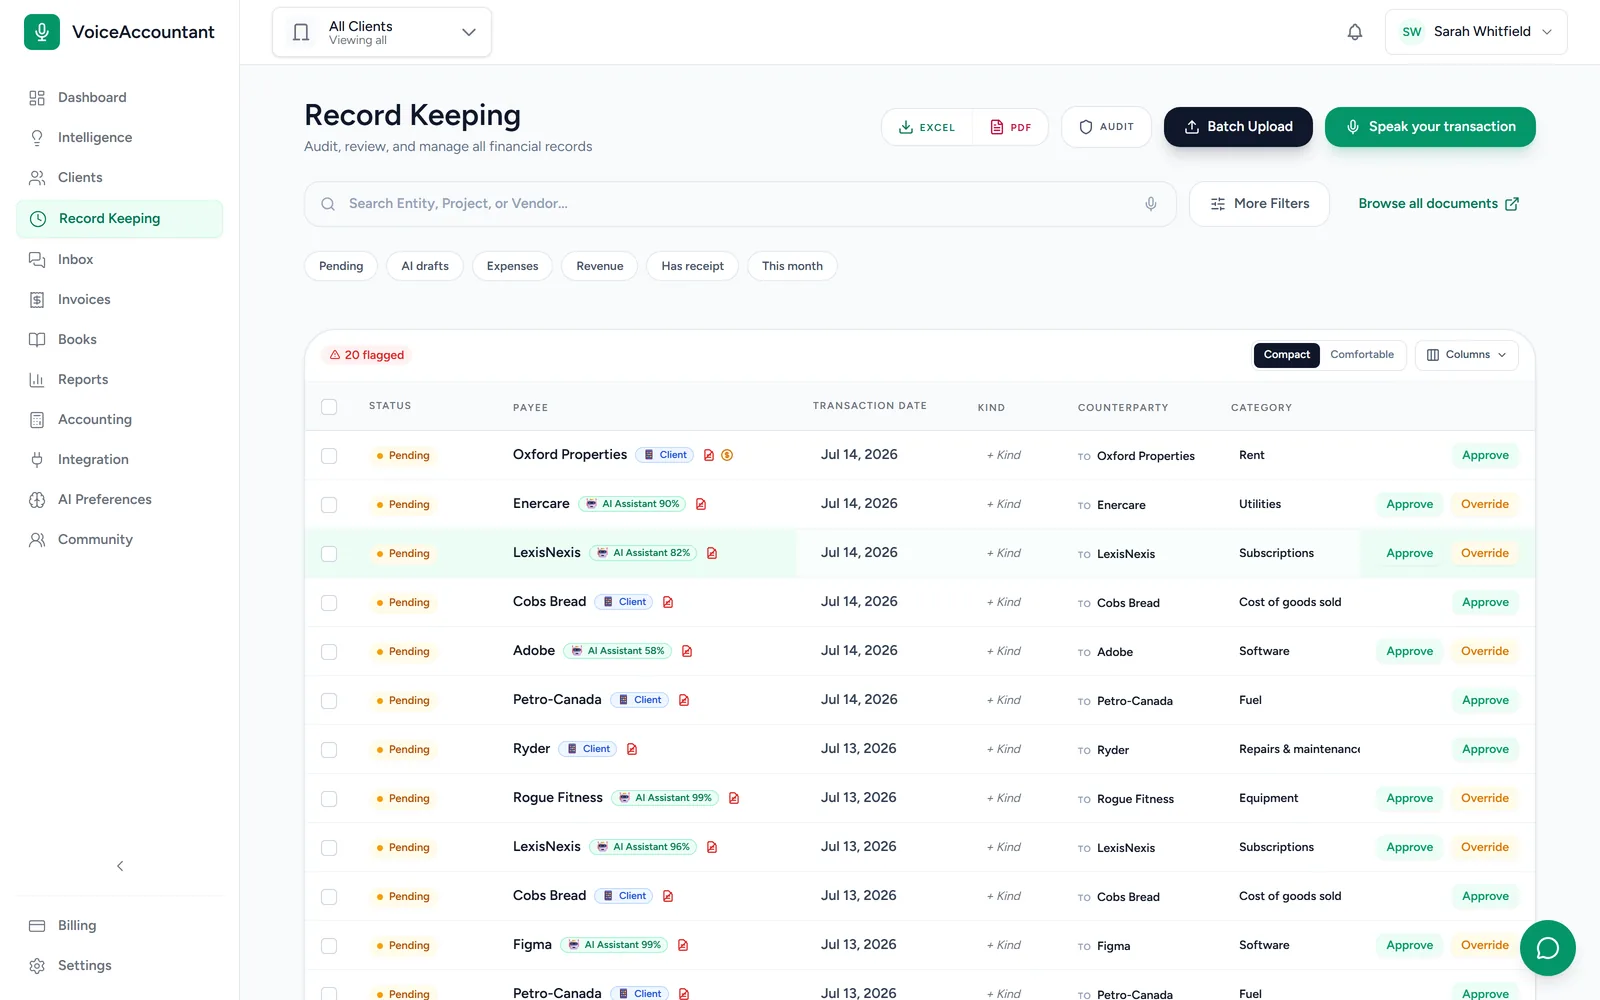Image resolution: width=1600 pixels, height=1000 pixels.
Task: Check the Adobe row checkbox
Action: [329, 652]
